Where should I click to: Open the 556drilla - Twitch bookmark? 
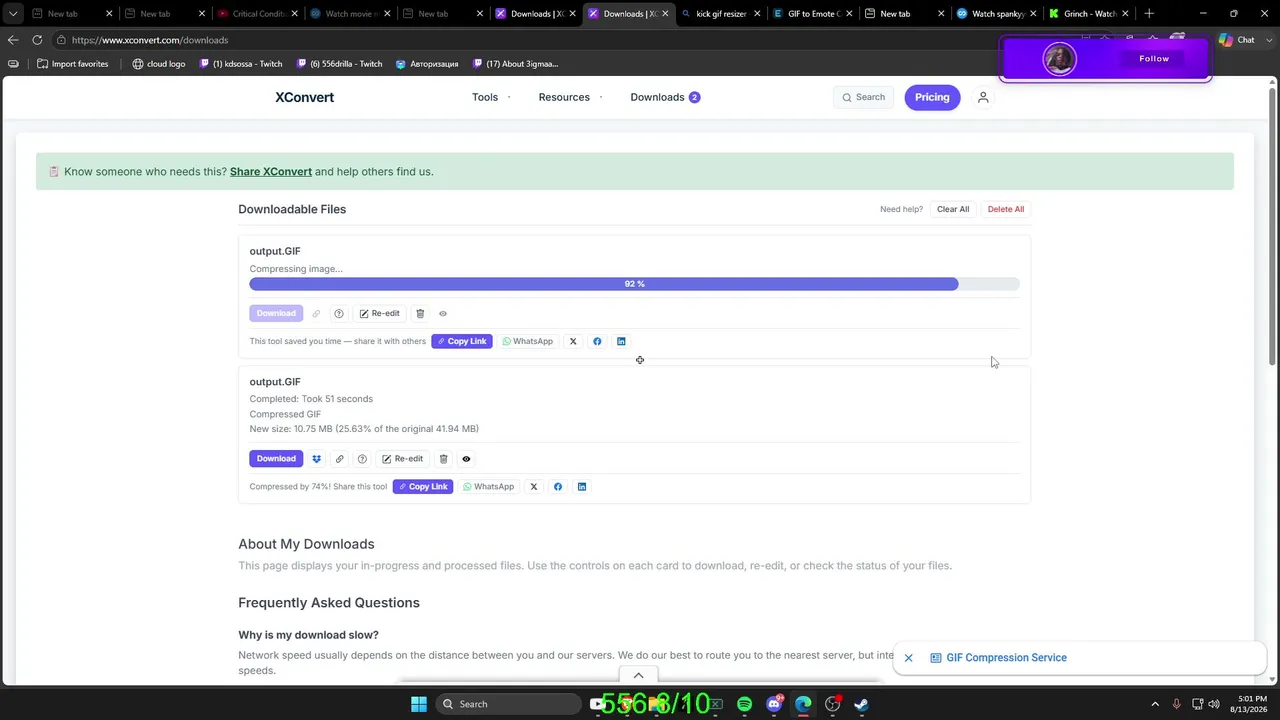pos(339,64)
